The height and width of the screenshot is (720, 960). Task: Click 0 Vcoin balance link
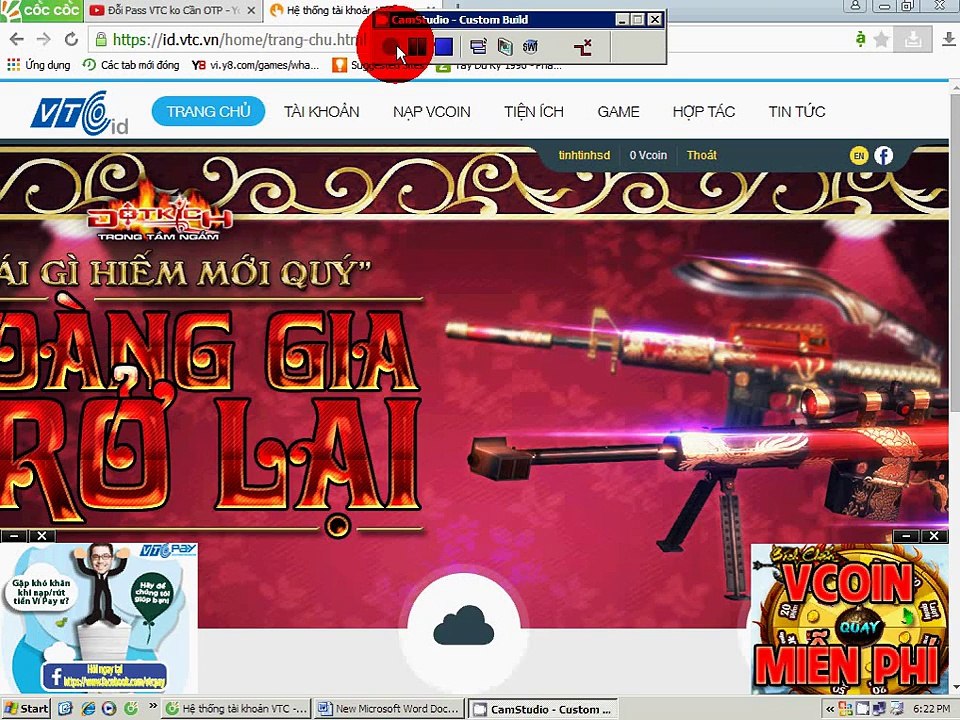[x=648, y=156]
